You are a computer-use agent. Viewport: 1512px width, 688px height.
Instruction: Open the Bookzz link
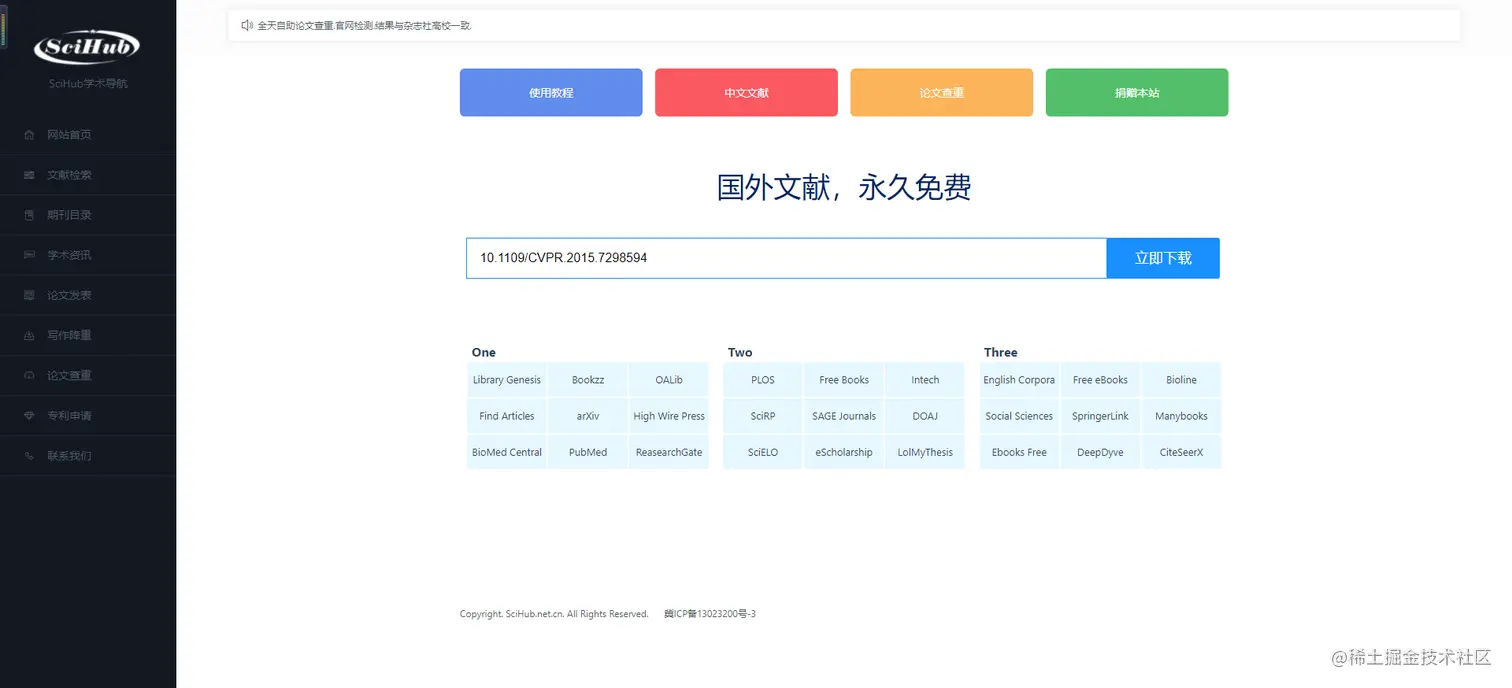(588, 380)
